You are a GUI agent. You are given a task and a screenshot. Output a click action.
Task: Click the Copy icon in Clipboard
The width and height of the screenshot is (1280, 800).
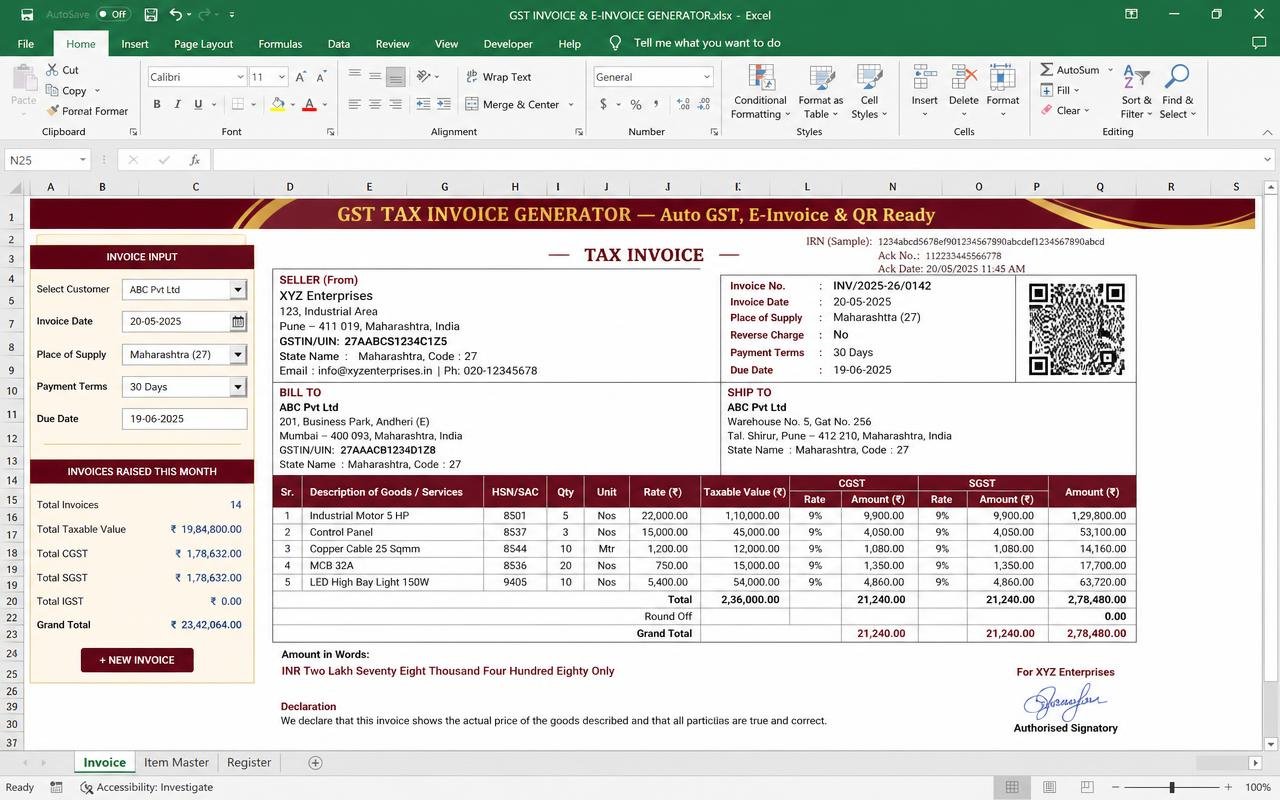(x=51, y=90)
